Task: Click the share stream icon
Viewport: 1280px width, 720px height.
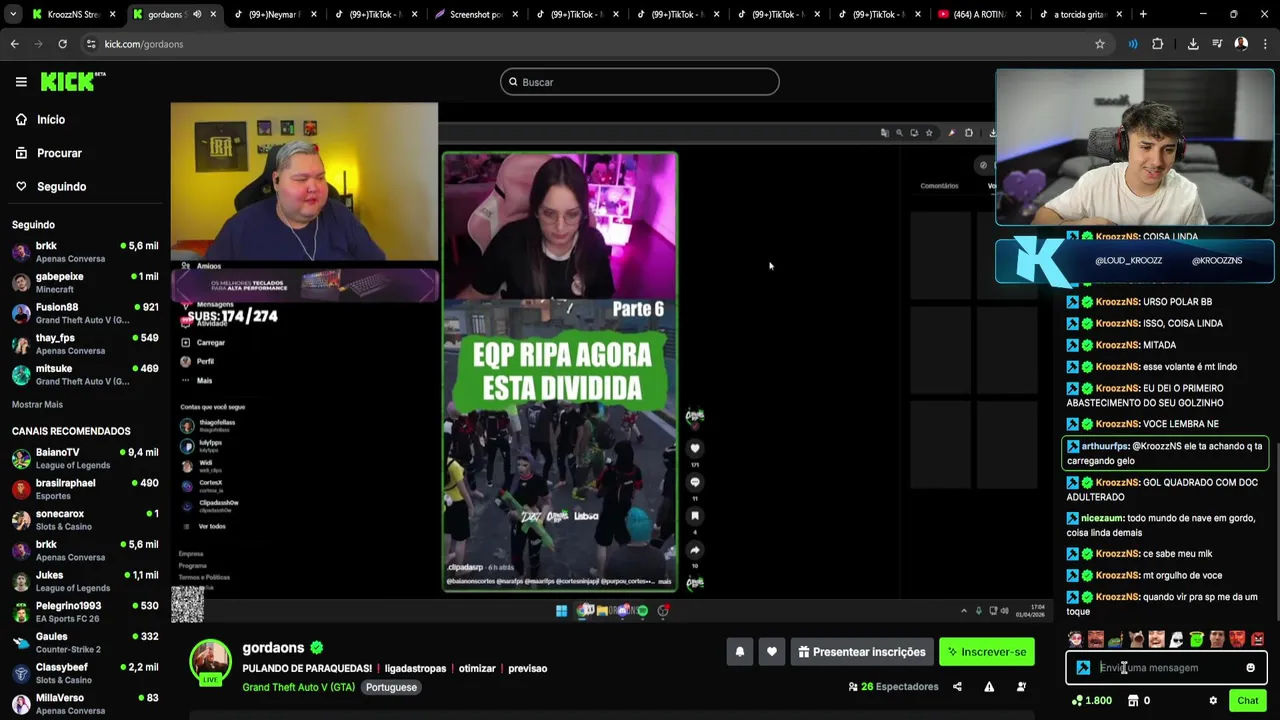Action: click(957, 687)
